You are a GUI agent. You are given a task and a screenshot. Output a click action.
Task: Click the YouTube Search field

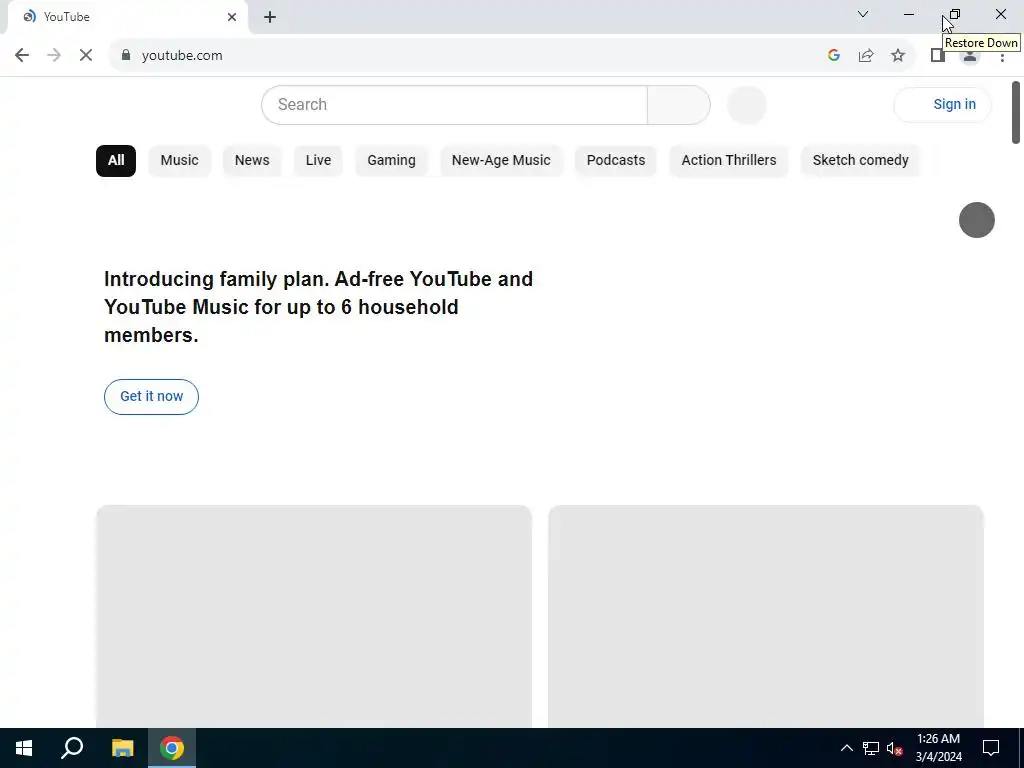(x=455, y=104)
